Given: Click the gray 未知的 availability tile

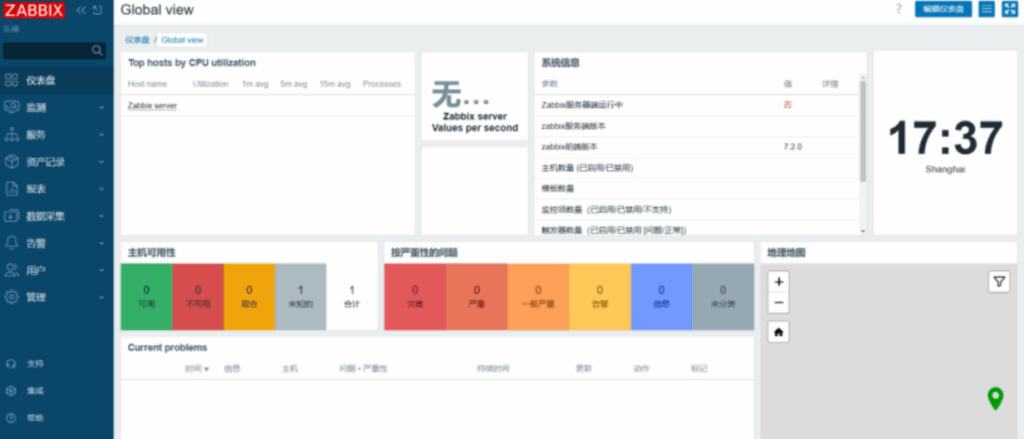Looking at the screenshot, I should (300, 297).
